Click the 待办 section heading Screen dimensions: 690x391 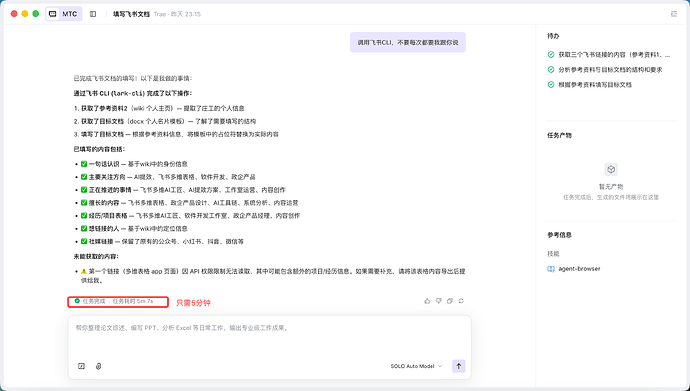(x=554, y=36)
